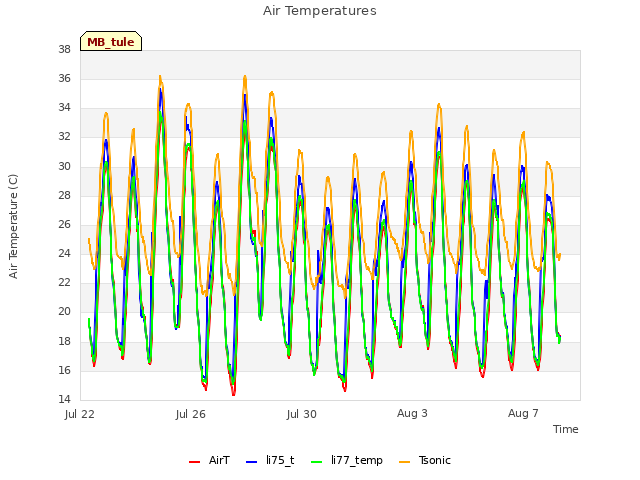Viewport: 640px width, 480px height.
Task: Click the Jul 26 x-axis tick label
Action: coord(191,414)
